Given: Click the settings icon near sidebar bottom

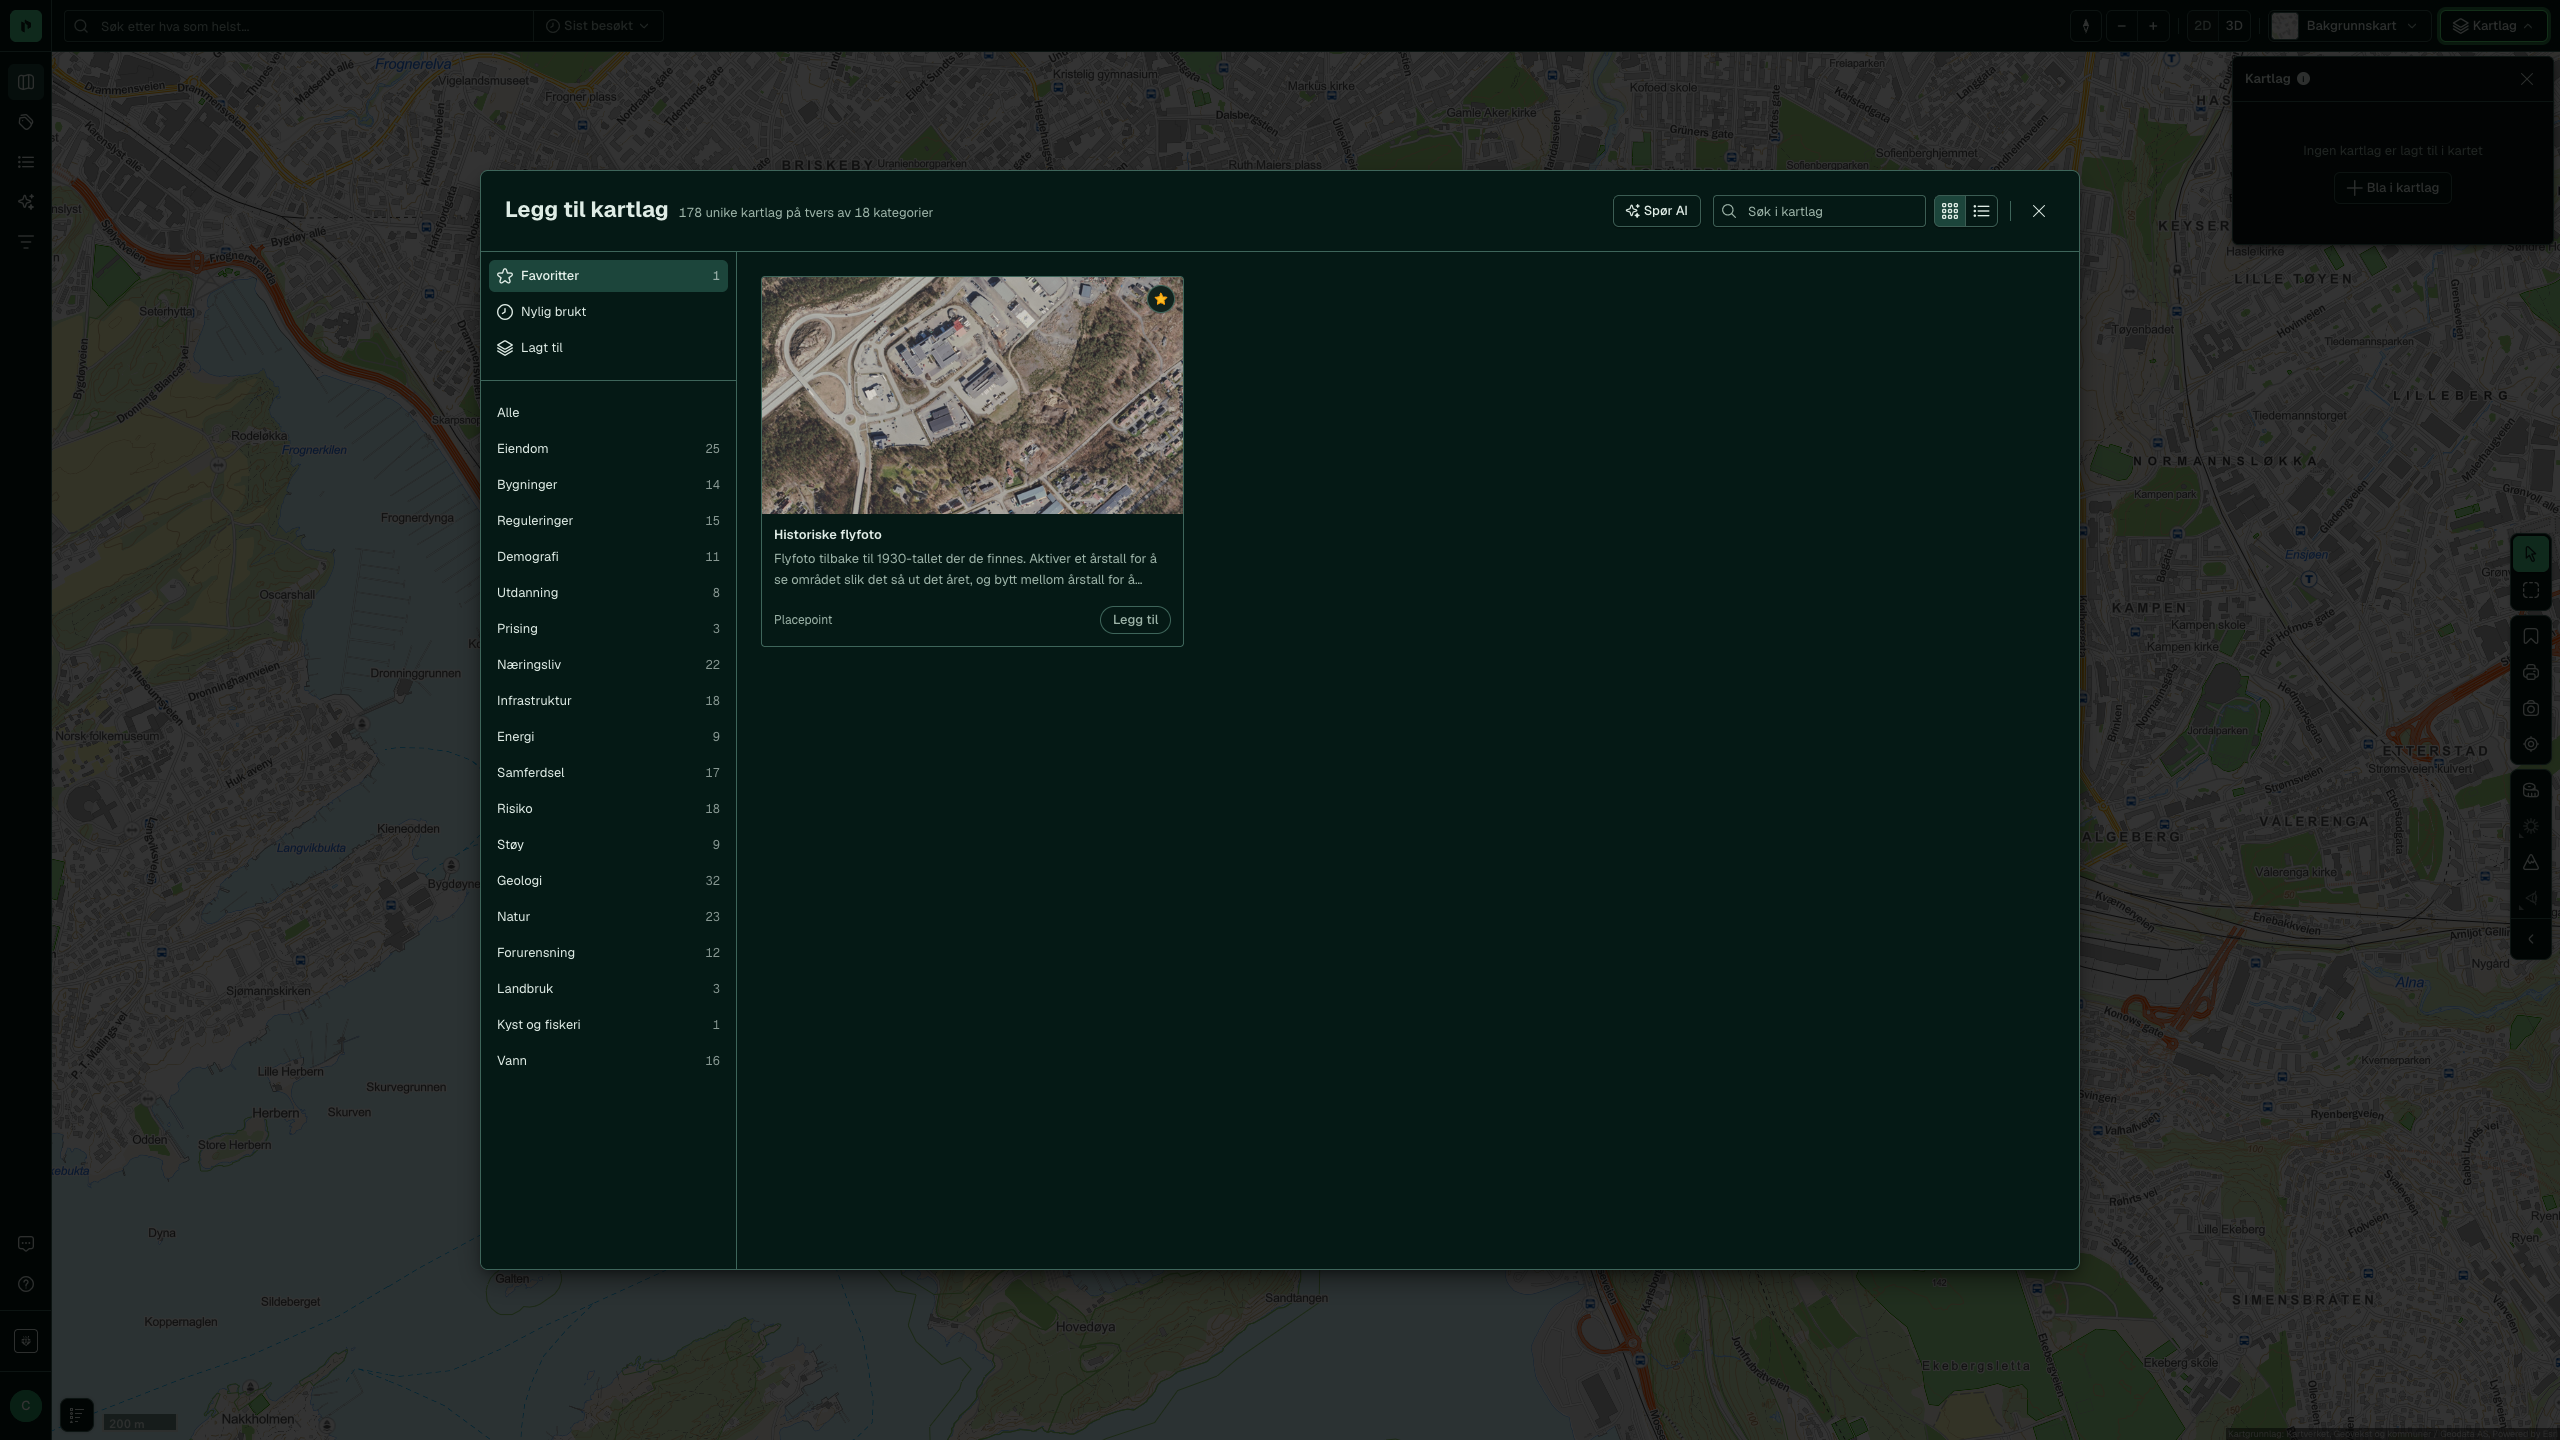Looking at the screenshot, I should [x=26, y=1341].
